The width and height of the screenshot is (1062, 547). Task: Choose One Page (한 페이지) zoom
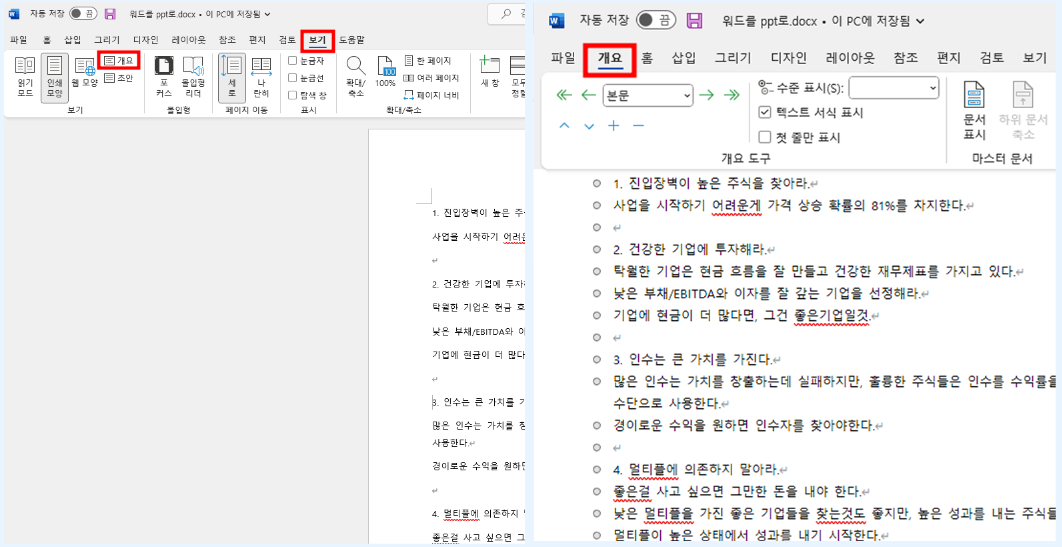pos(427,61)
